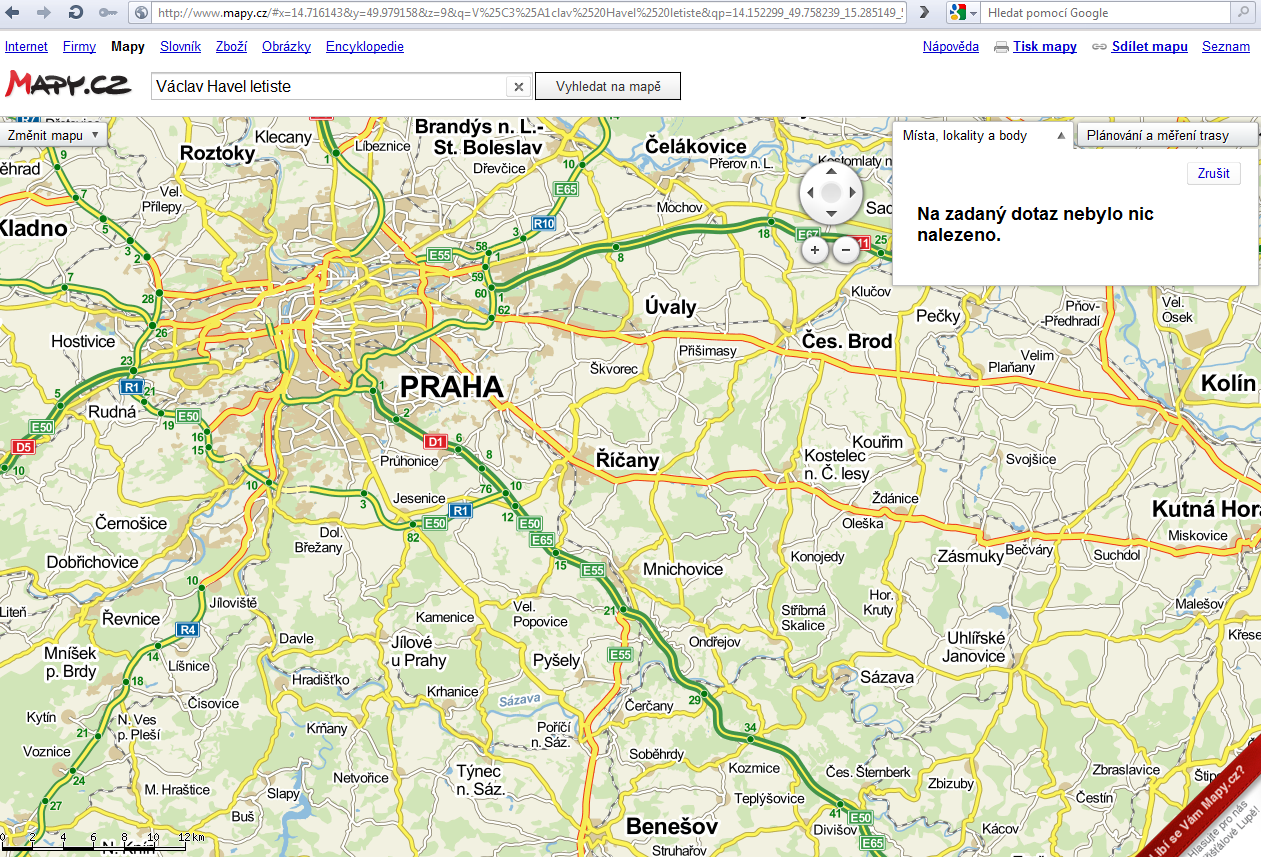Image resolution: width=1261 pixels, height=857 pixels.
Task: Pan the map down with the south arrow
Action: 830,213
